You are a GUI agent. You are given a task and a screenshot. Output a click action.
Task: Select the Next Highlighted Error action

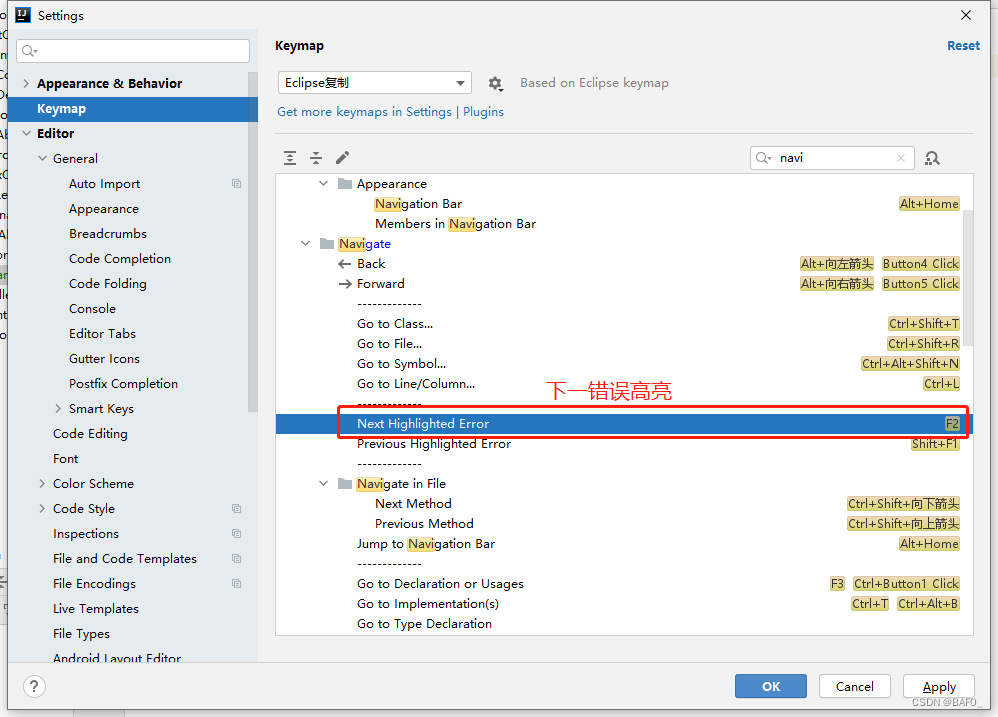pyautogui.click(x=624, y=424)
